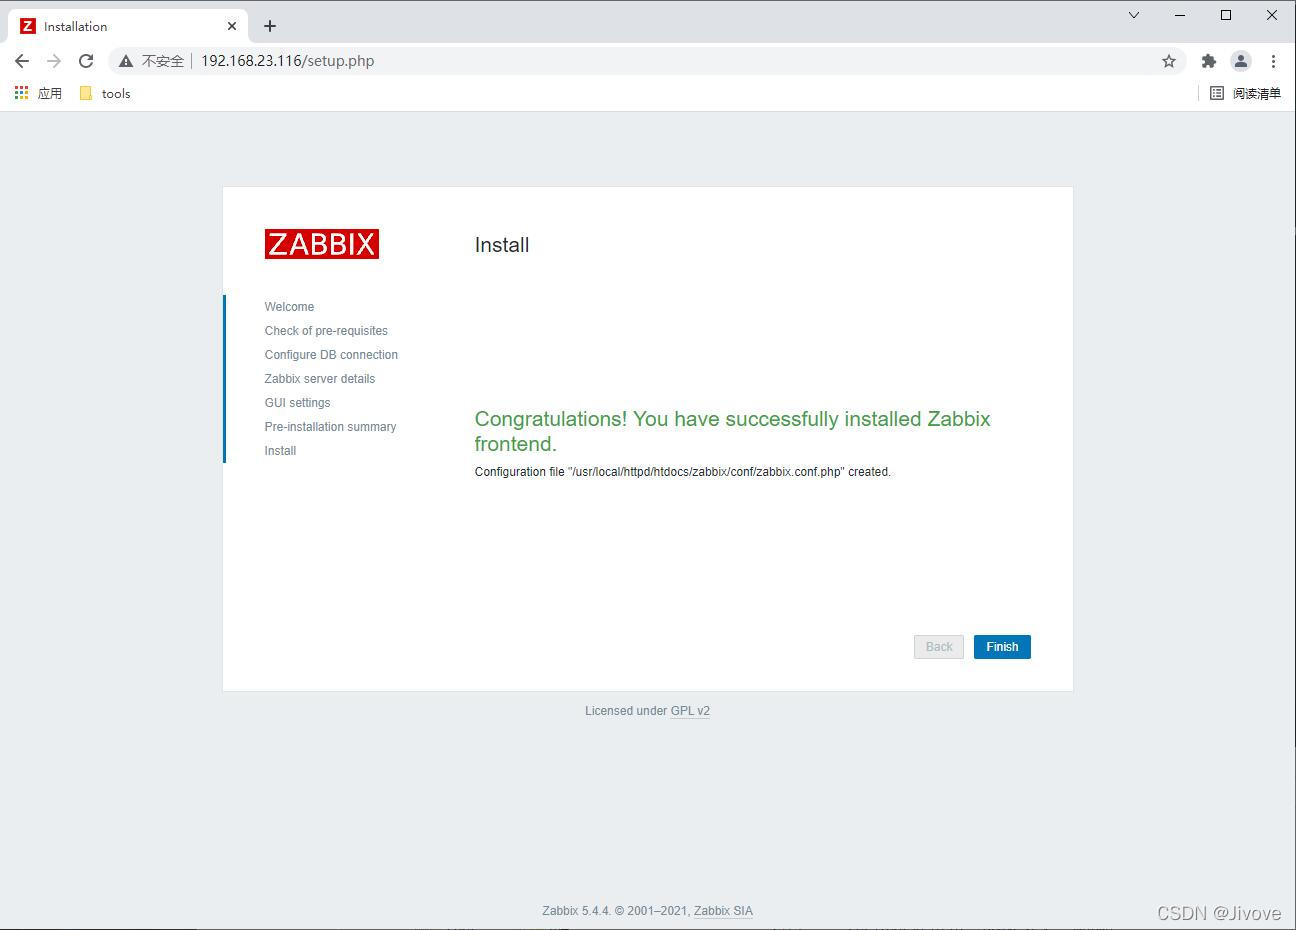Select the Install step
The width and height of the screenshot is (1296, 930).
280,451
